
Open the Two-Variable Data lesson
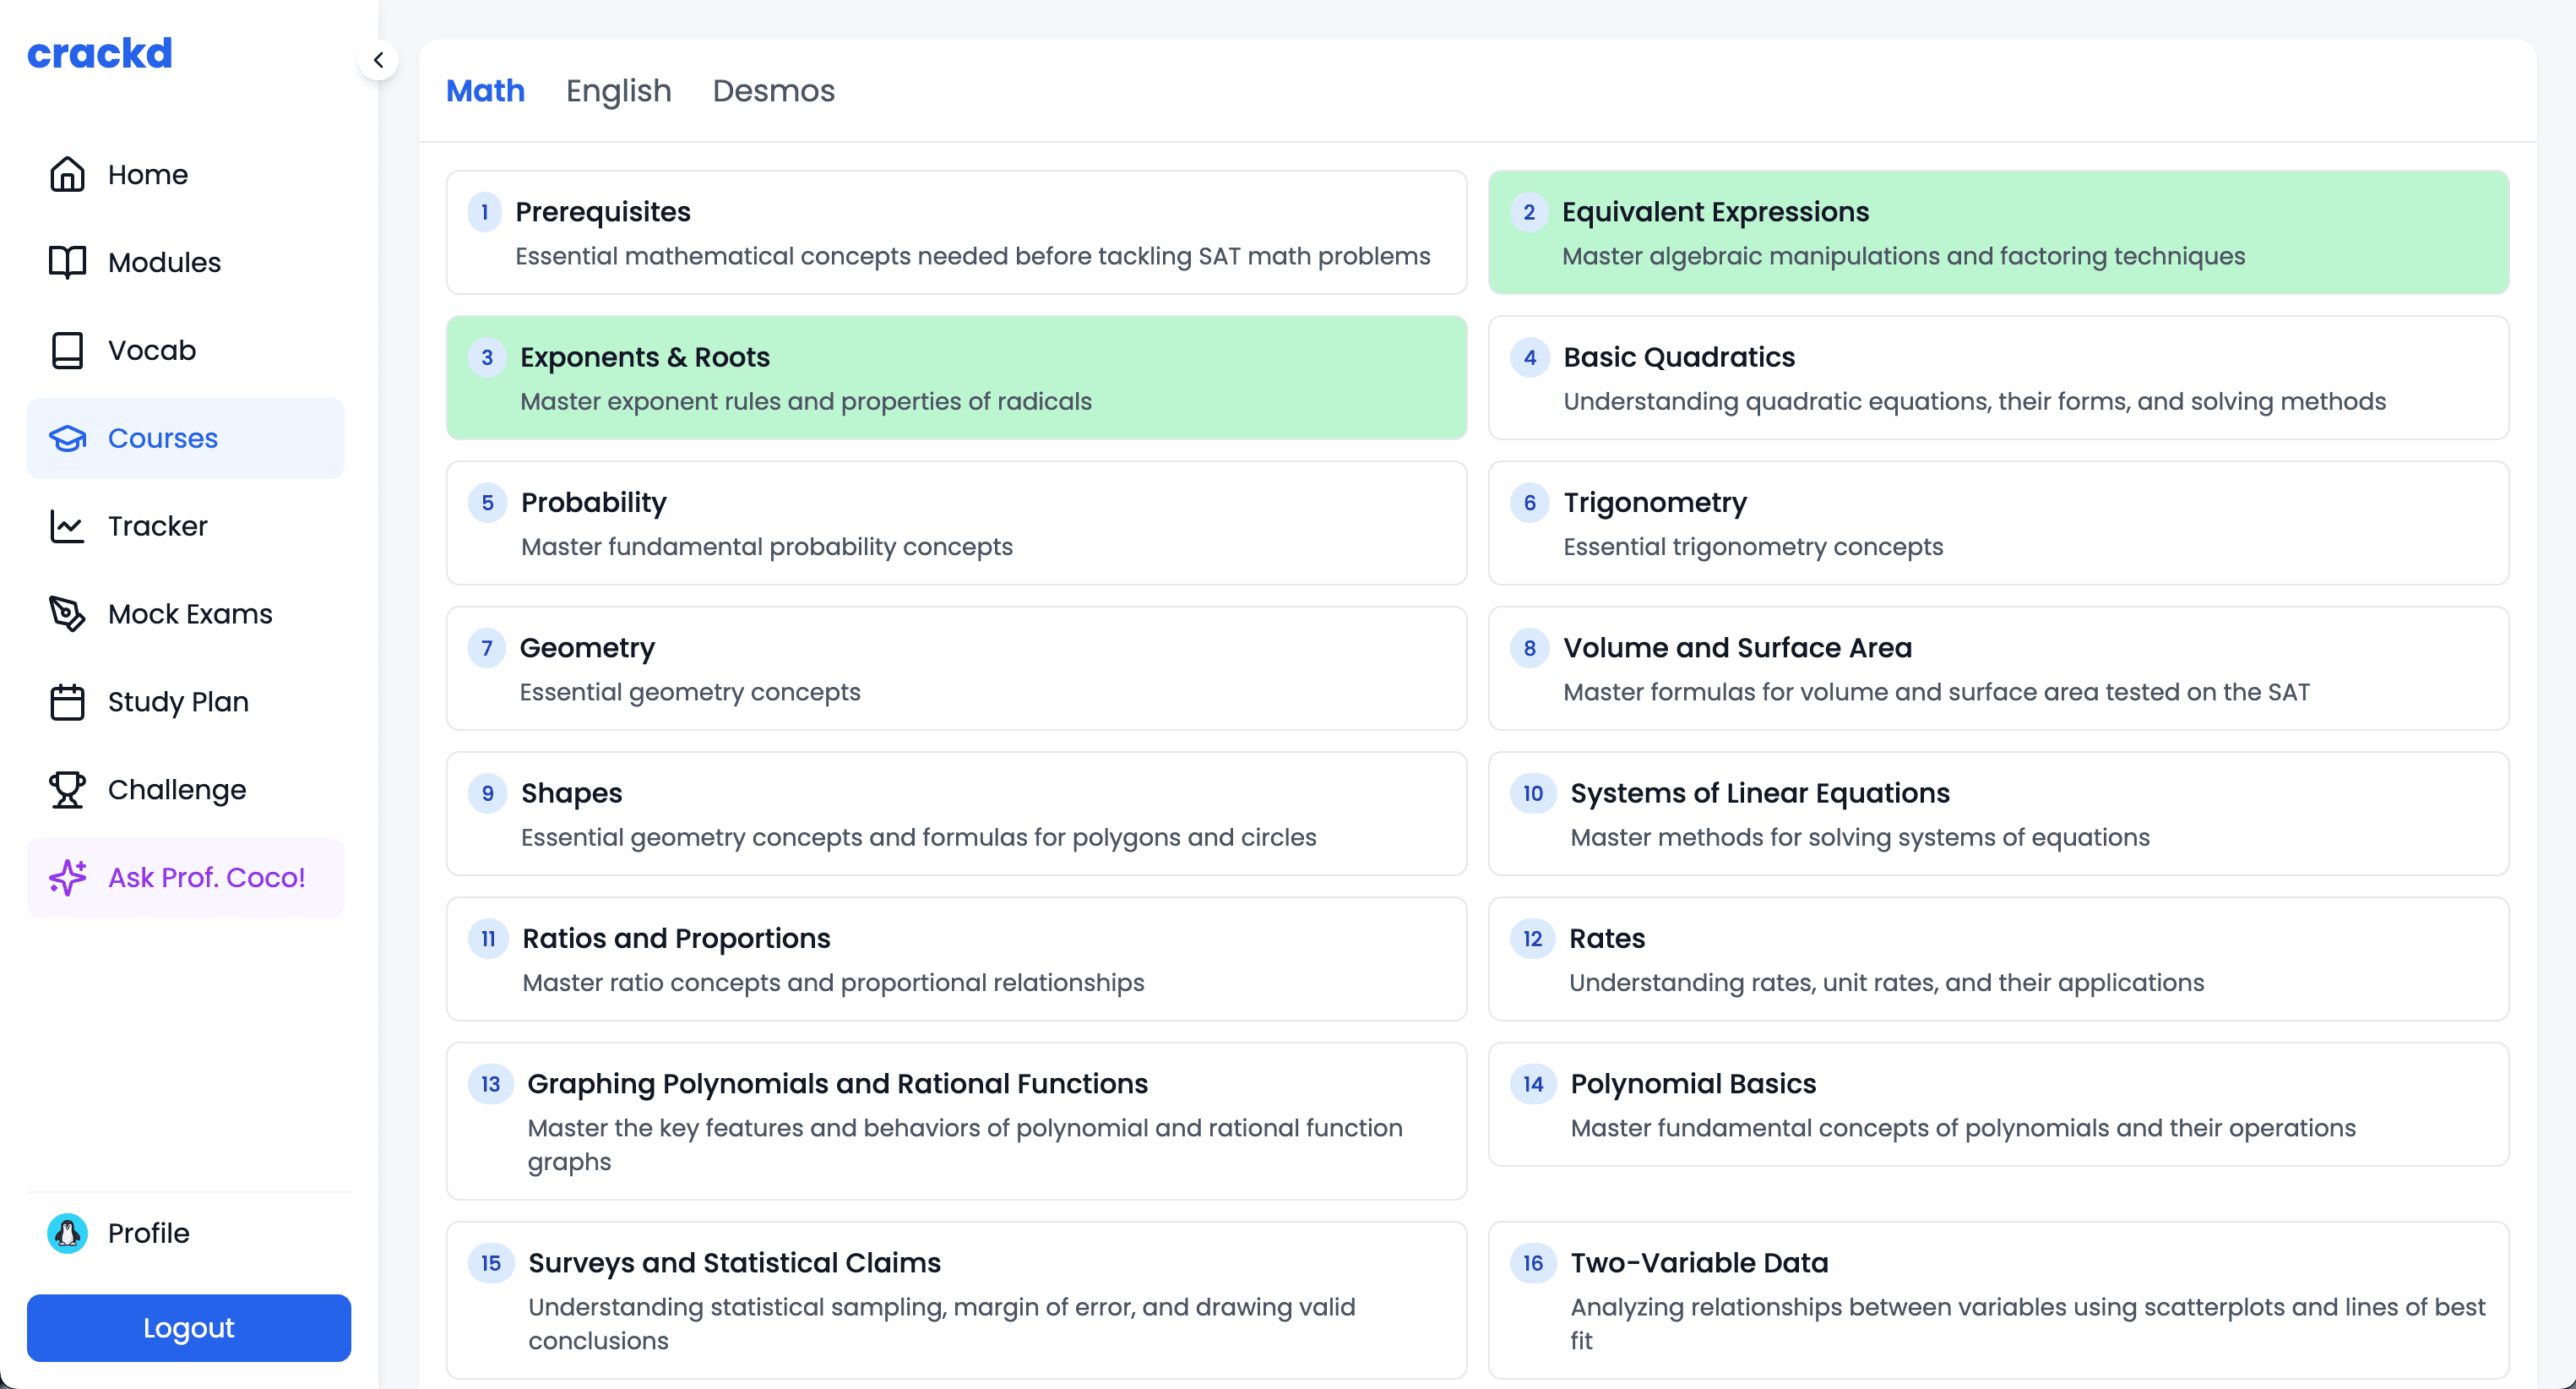tap(1998, 1300)
